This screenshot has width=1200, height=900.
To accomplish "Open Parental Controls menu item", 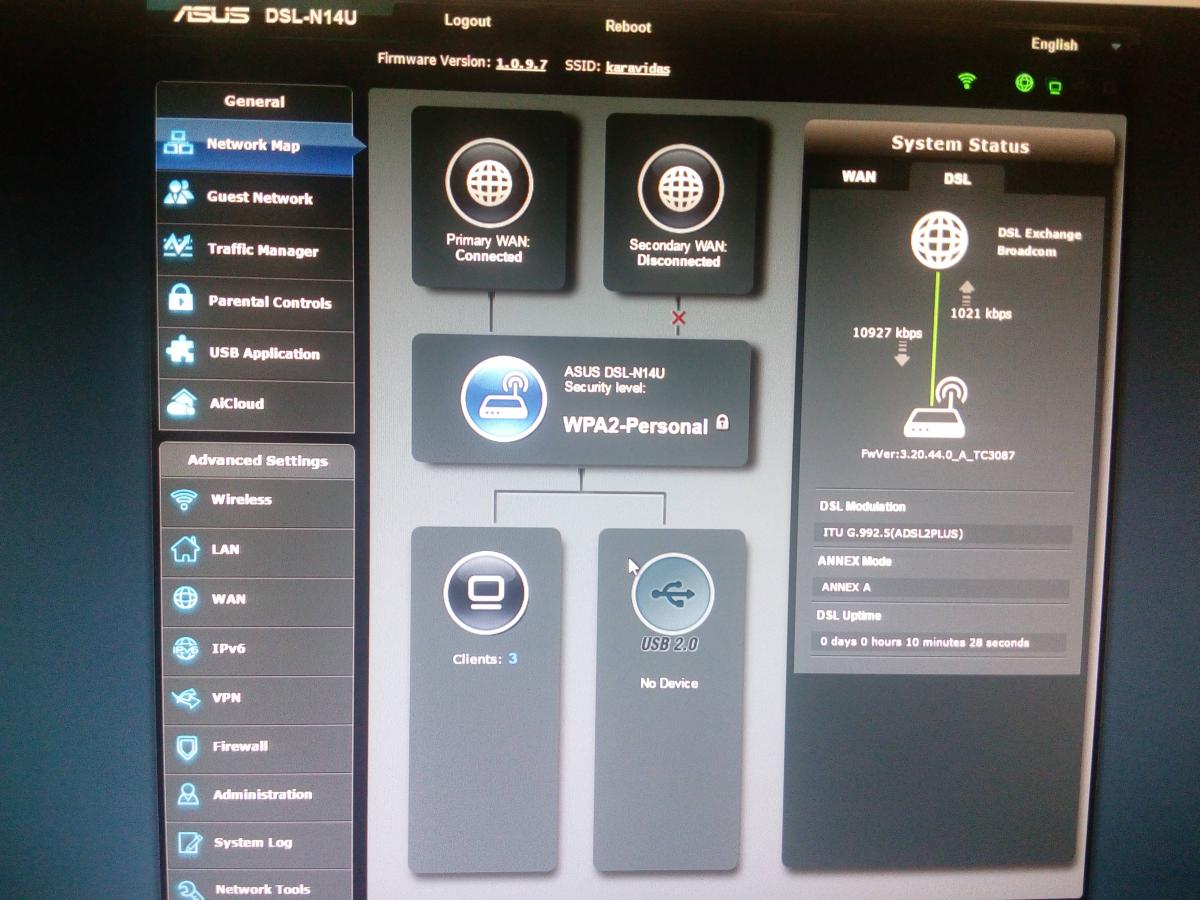I will [256, 302].
